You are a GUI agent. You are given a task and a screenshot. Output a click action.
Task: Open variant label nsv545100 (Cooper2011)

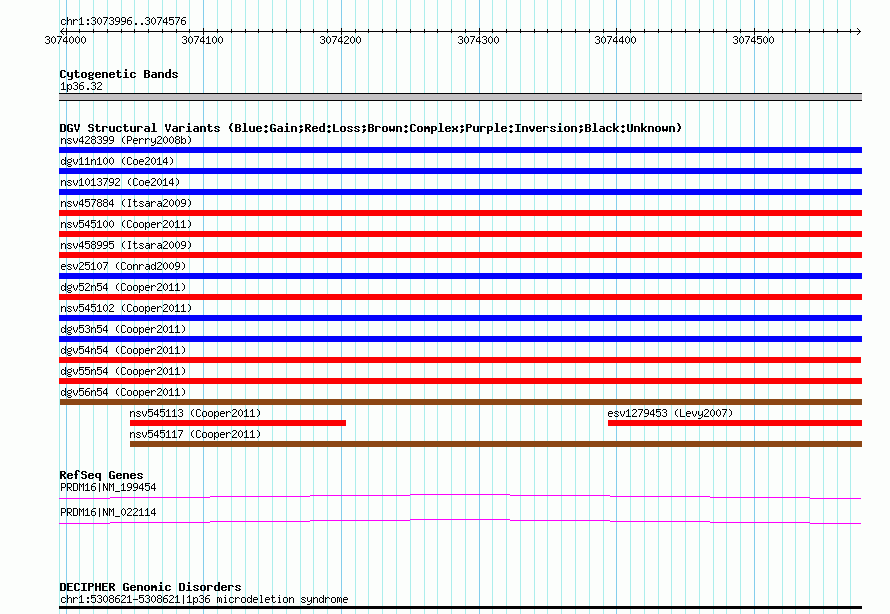(126, 224)
